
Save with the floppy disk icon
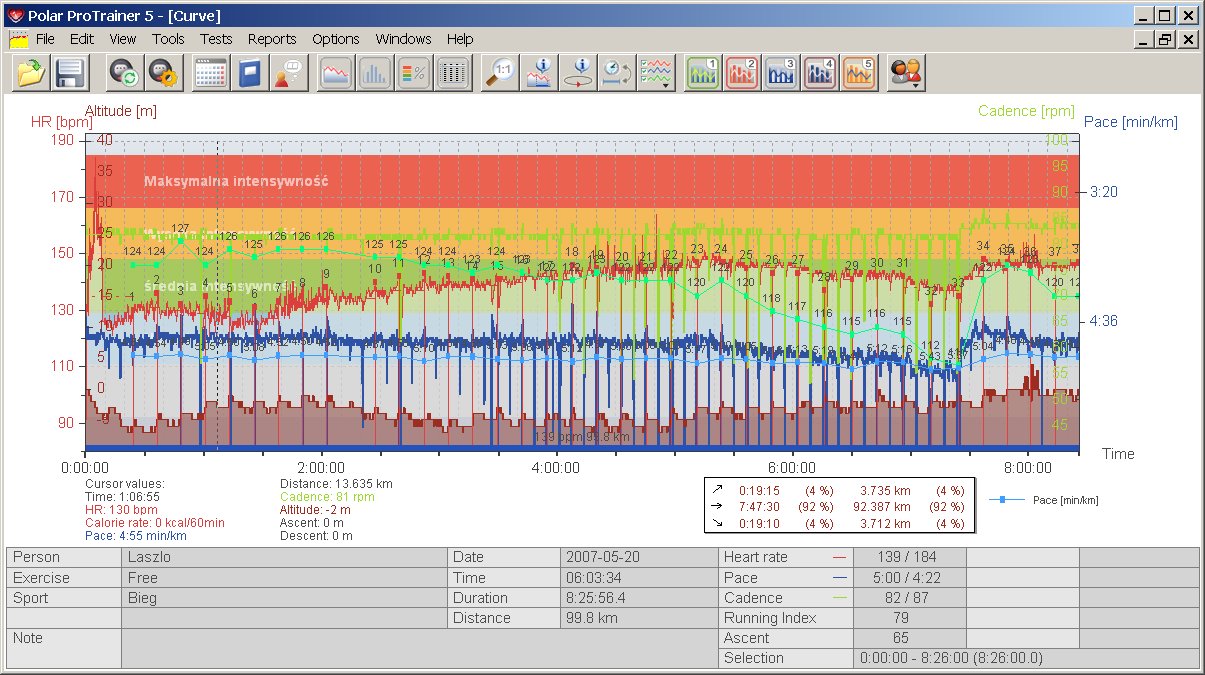(x=71, y=73)
